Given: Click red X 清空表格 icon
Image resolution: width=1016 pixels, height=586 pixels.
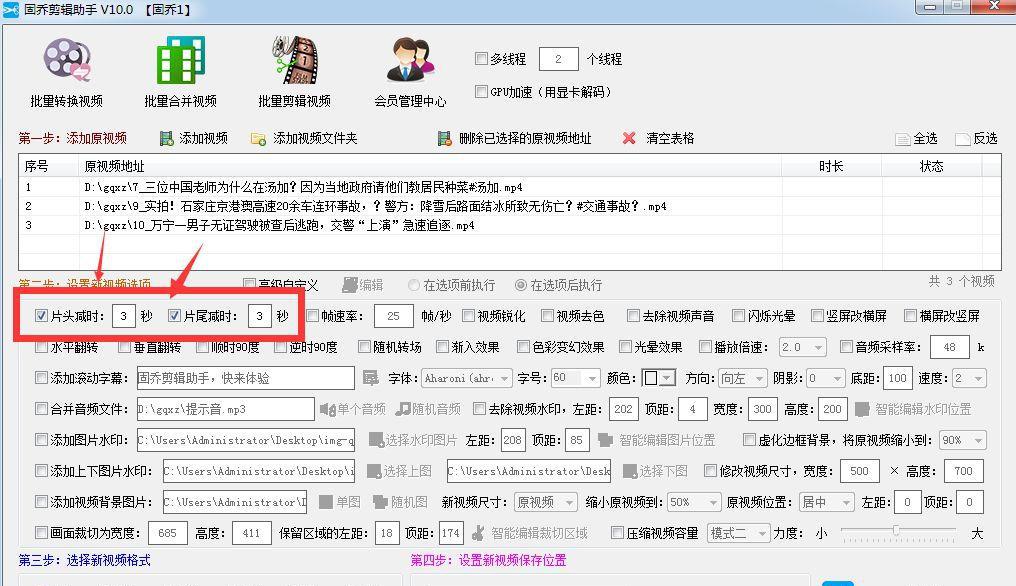Looking at the screenshot, I should [x=629, y=138].
